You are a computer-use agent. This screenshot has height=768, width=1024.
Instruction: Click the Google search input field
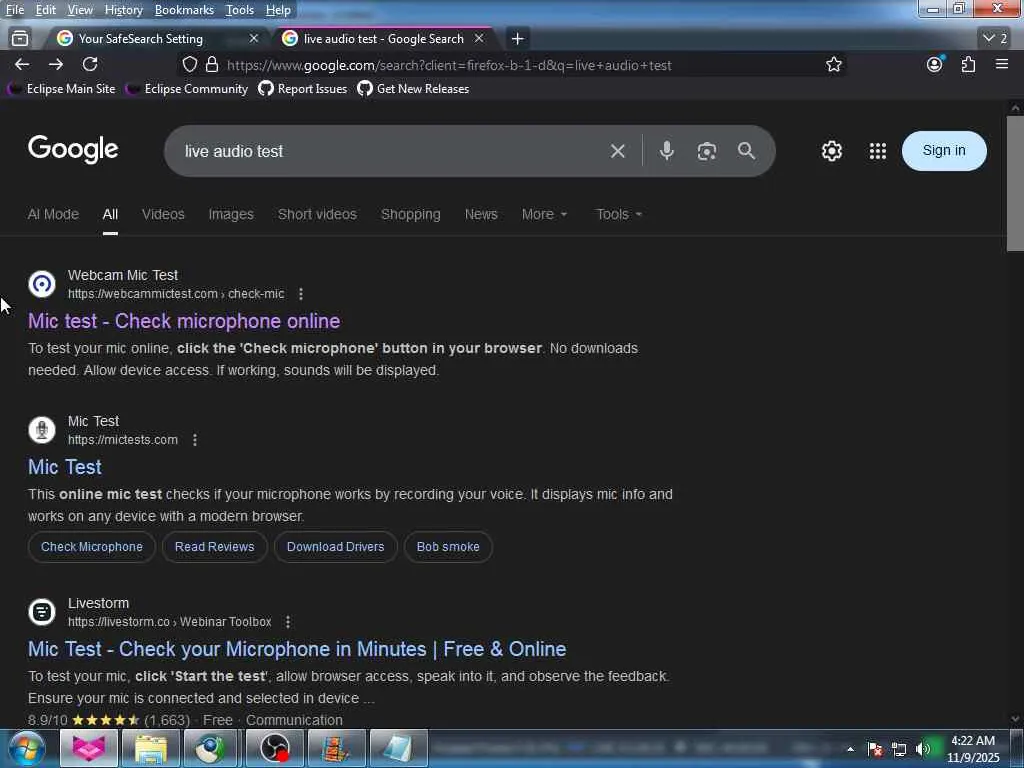pyautogui.click(x=392, y=152)
